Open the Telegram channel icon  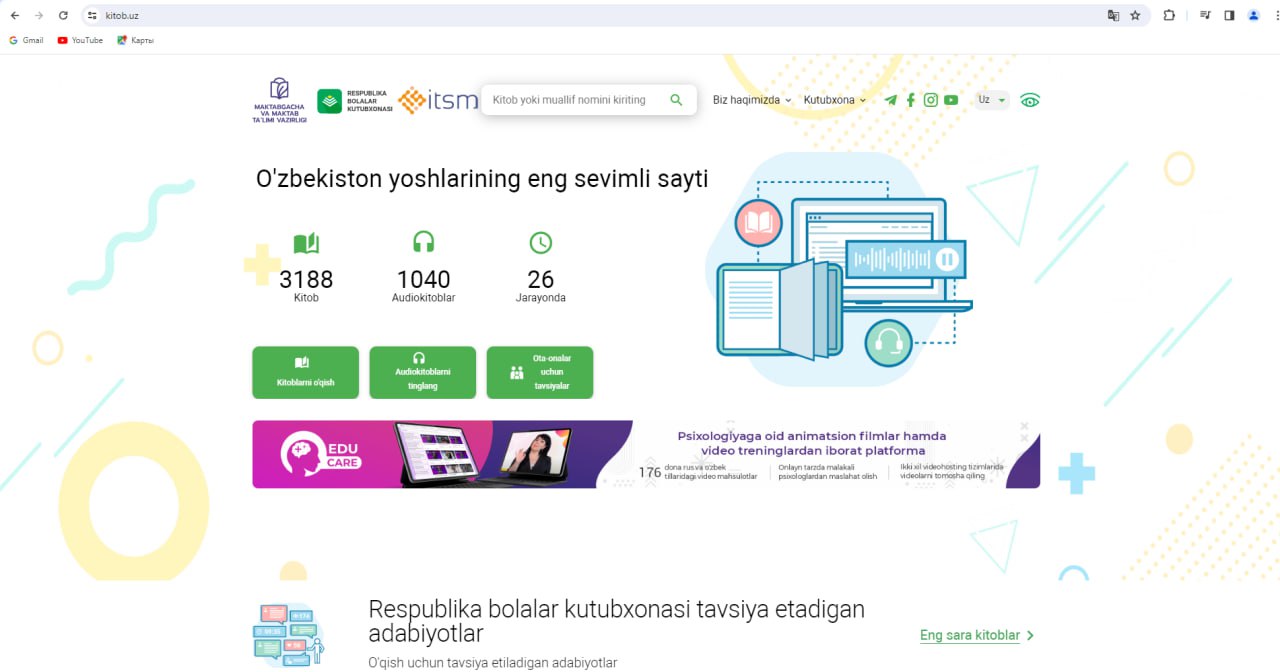pyautogui.click(x=891, y=100)
